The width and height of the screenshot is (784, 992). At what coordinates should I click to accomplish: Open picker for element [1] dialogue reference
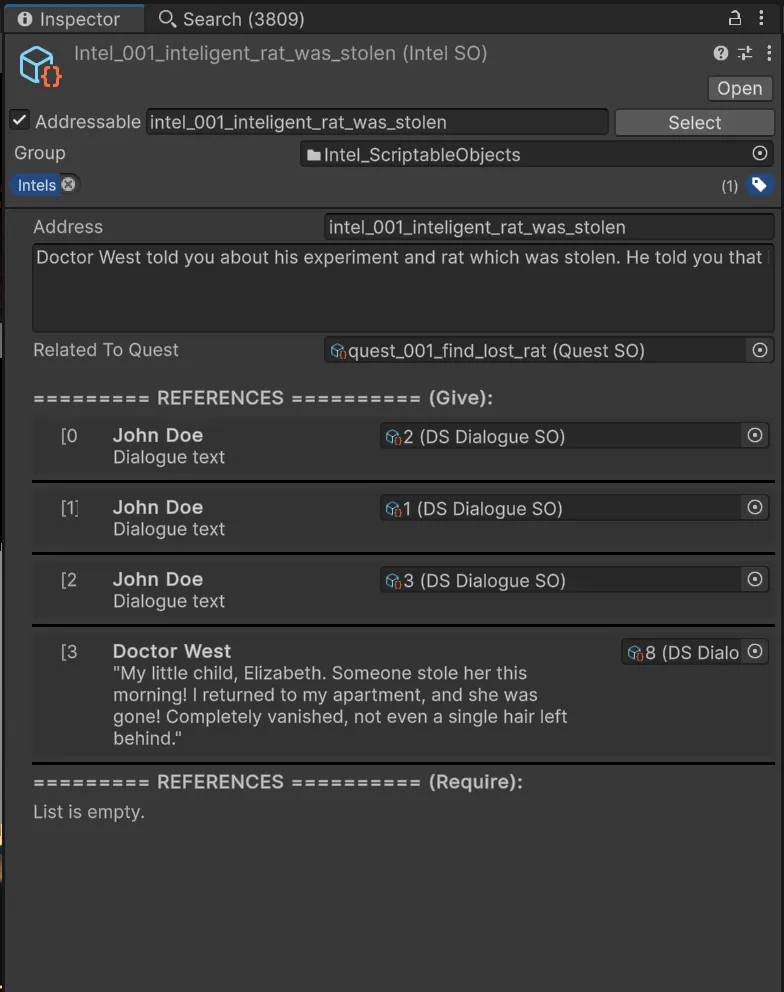[756, 507]
